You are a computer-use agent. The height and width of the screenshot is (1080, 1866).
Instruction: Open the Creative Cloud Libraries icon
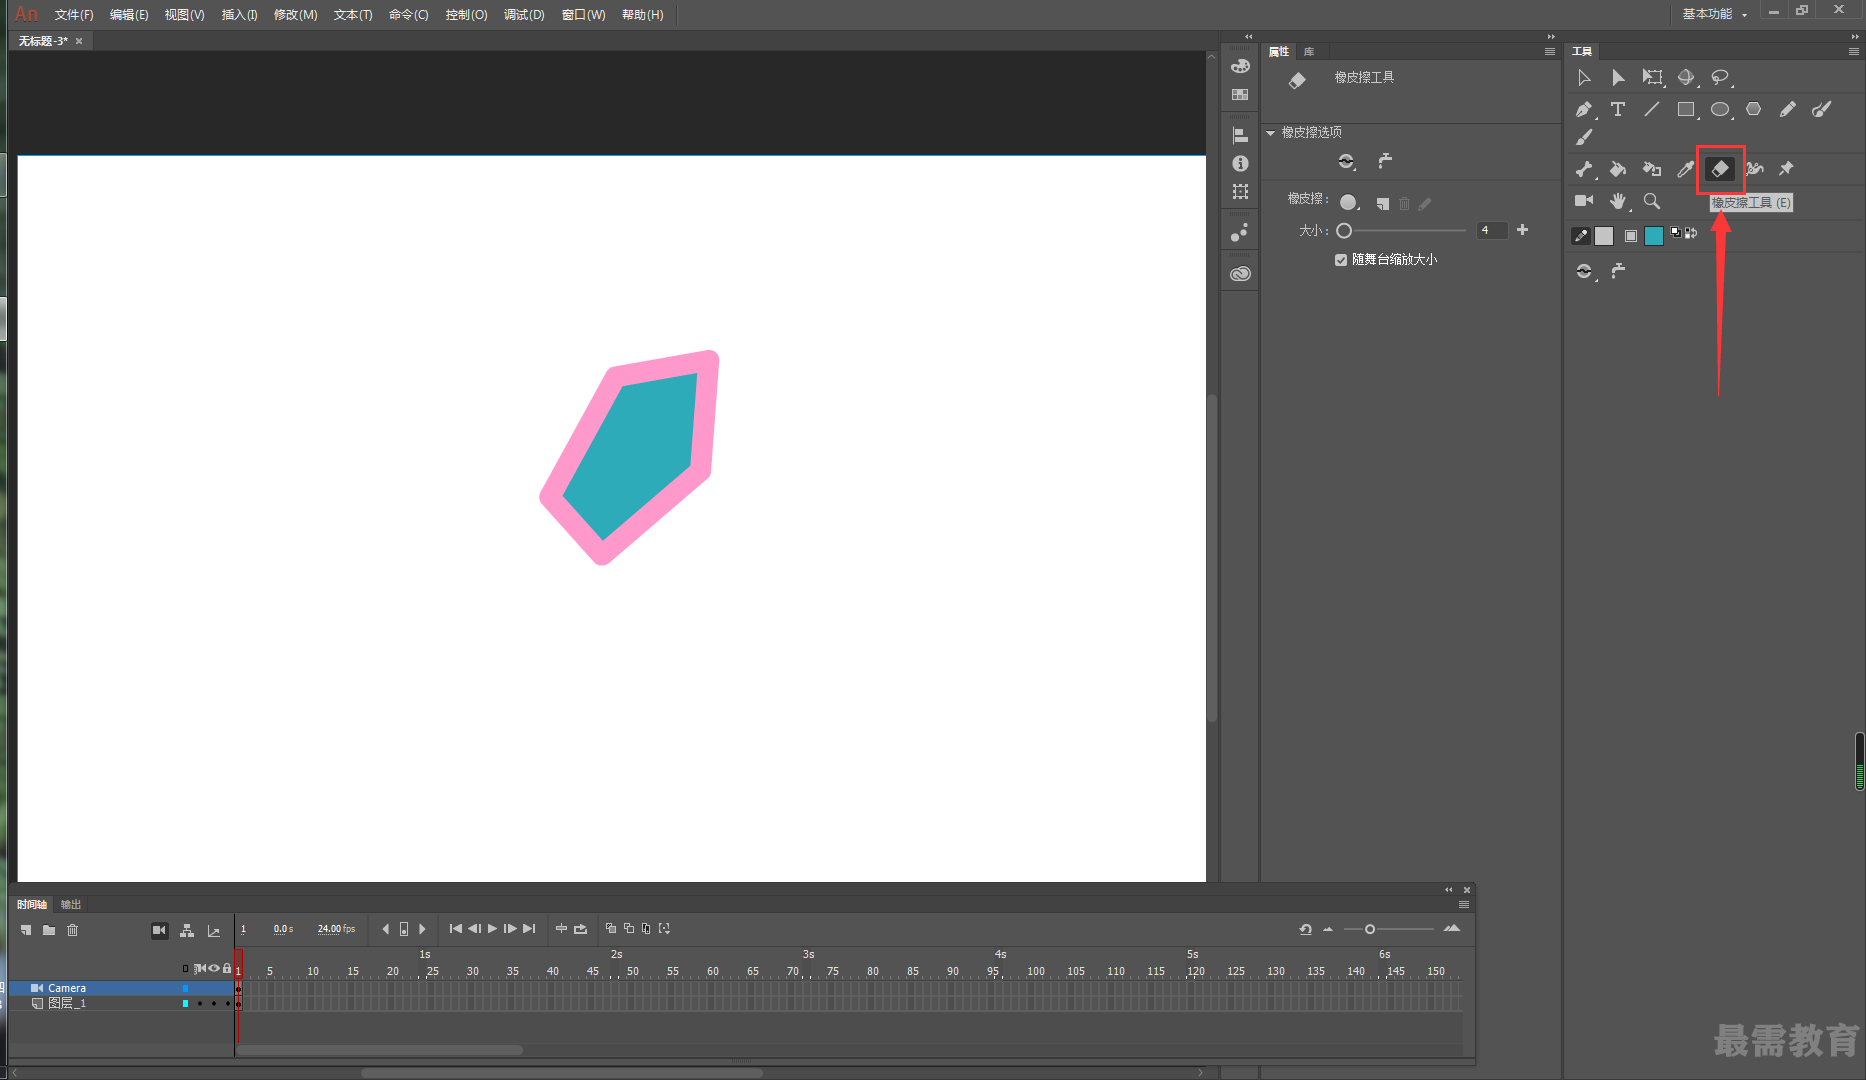click(x=1240, y=273)
